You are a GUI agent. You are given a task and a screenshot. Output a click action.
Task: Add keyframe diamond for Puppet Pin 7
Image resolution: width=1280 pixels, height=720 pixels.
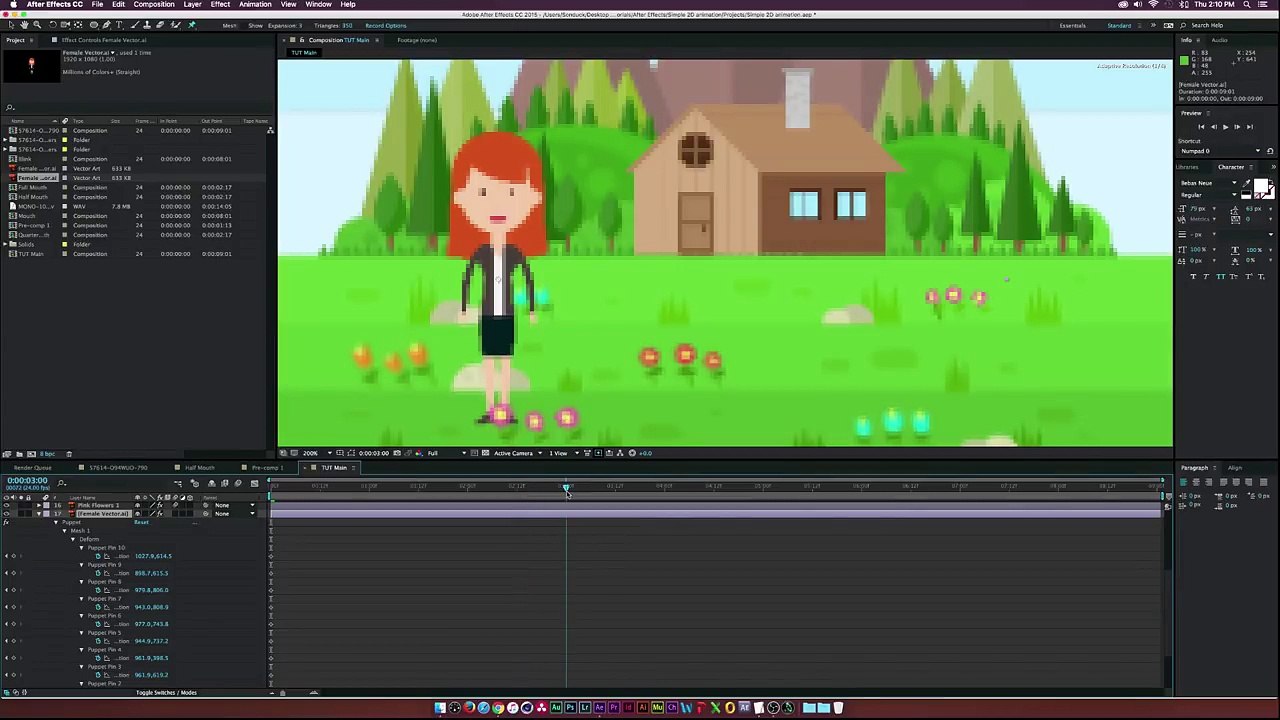click(14, 607)
